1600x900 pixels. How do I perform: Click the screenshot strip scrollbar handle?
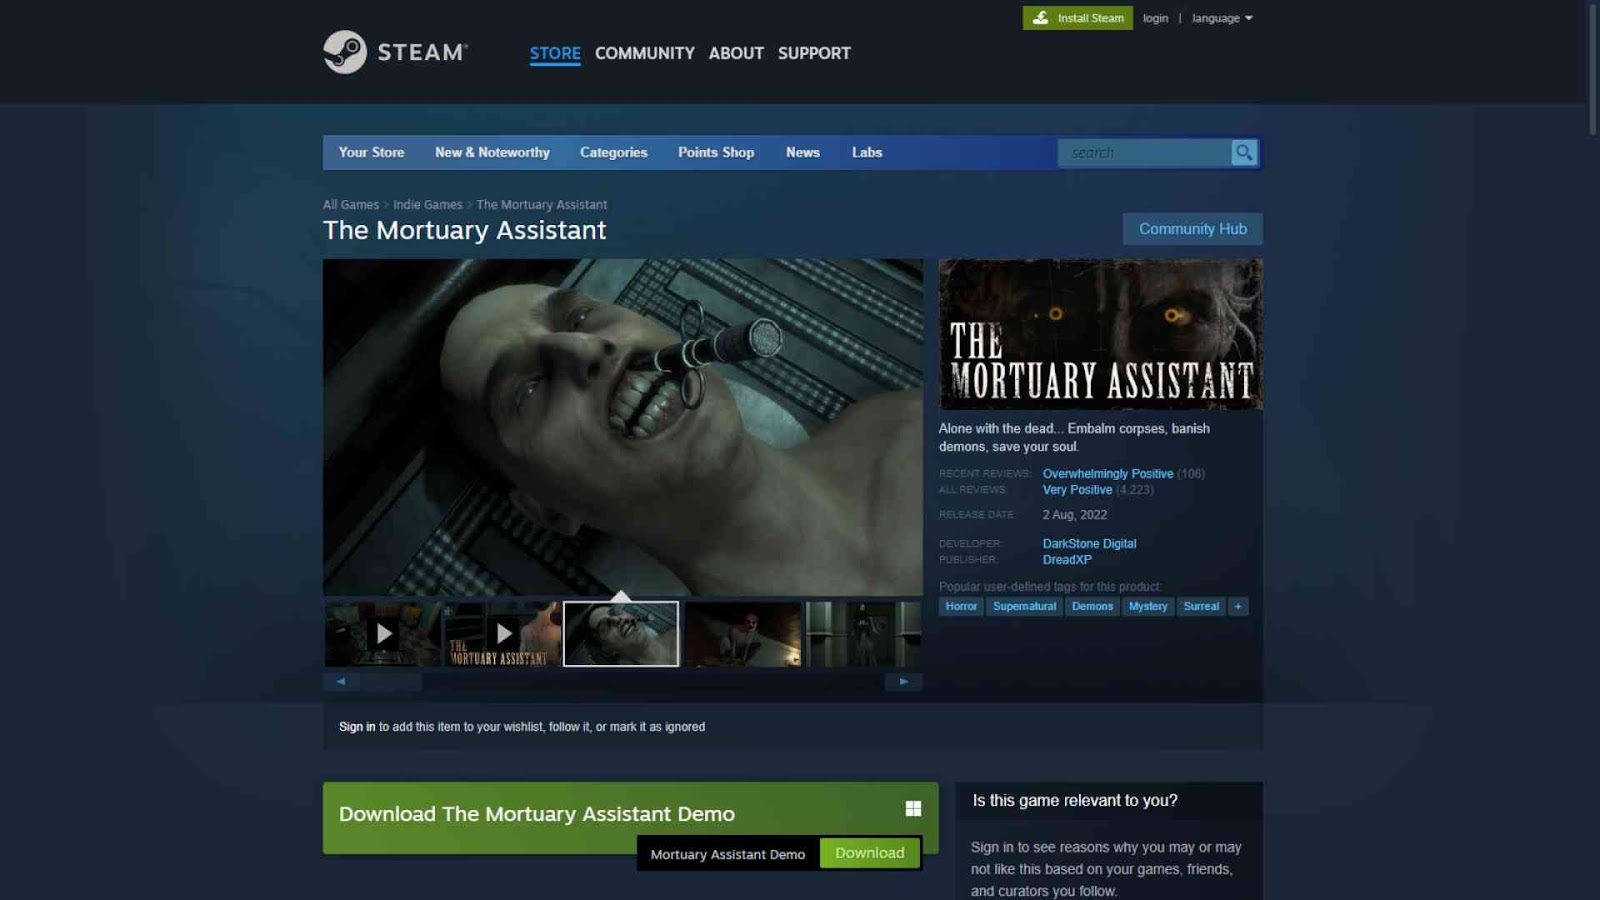391,682
